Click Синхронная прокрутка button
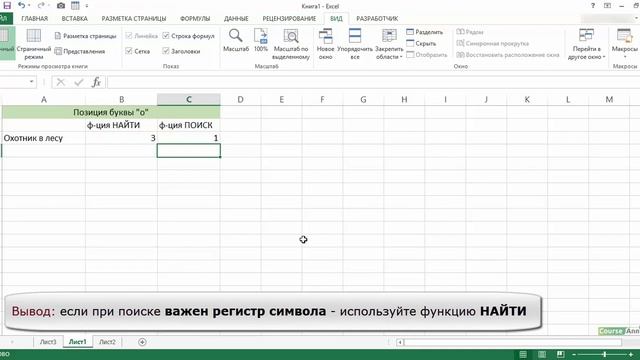Screen dimensions: 640x360 (493, 43)
